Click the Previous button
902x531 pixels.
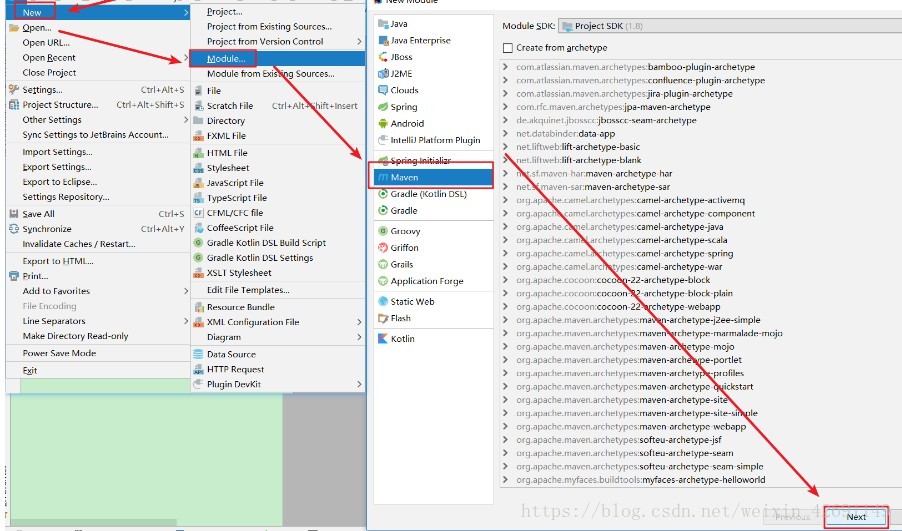(792, 517)
